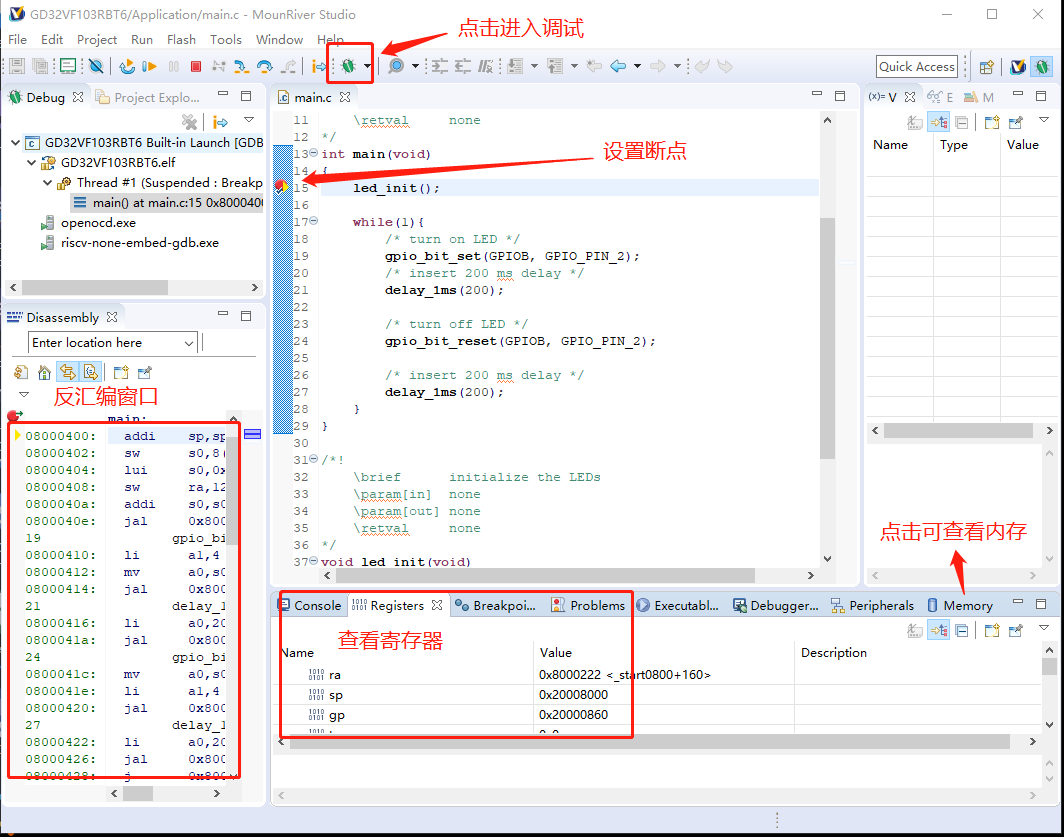This screenshot has height=837, width=1064.
Task: Open the Disassembly view menu triangle
Action: pos(24,394)
